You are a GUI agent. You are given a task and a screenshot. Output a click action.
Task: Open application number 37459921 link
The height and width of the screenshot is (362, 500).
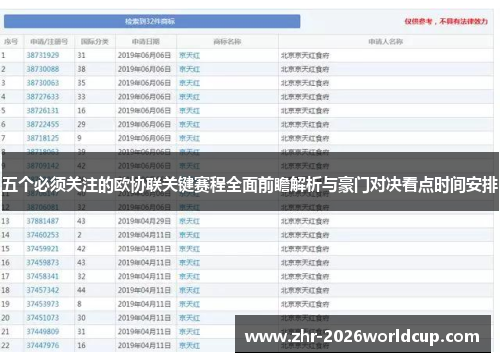click(x=43, y=249)
